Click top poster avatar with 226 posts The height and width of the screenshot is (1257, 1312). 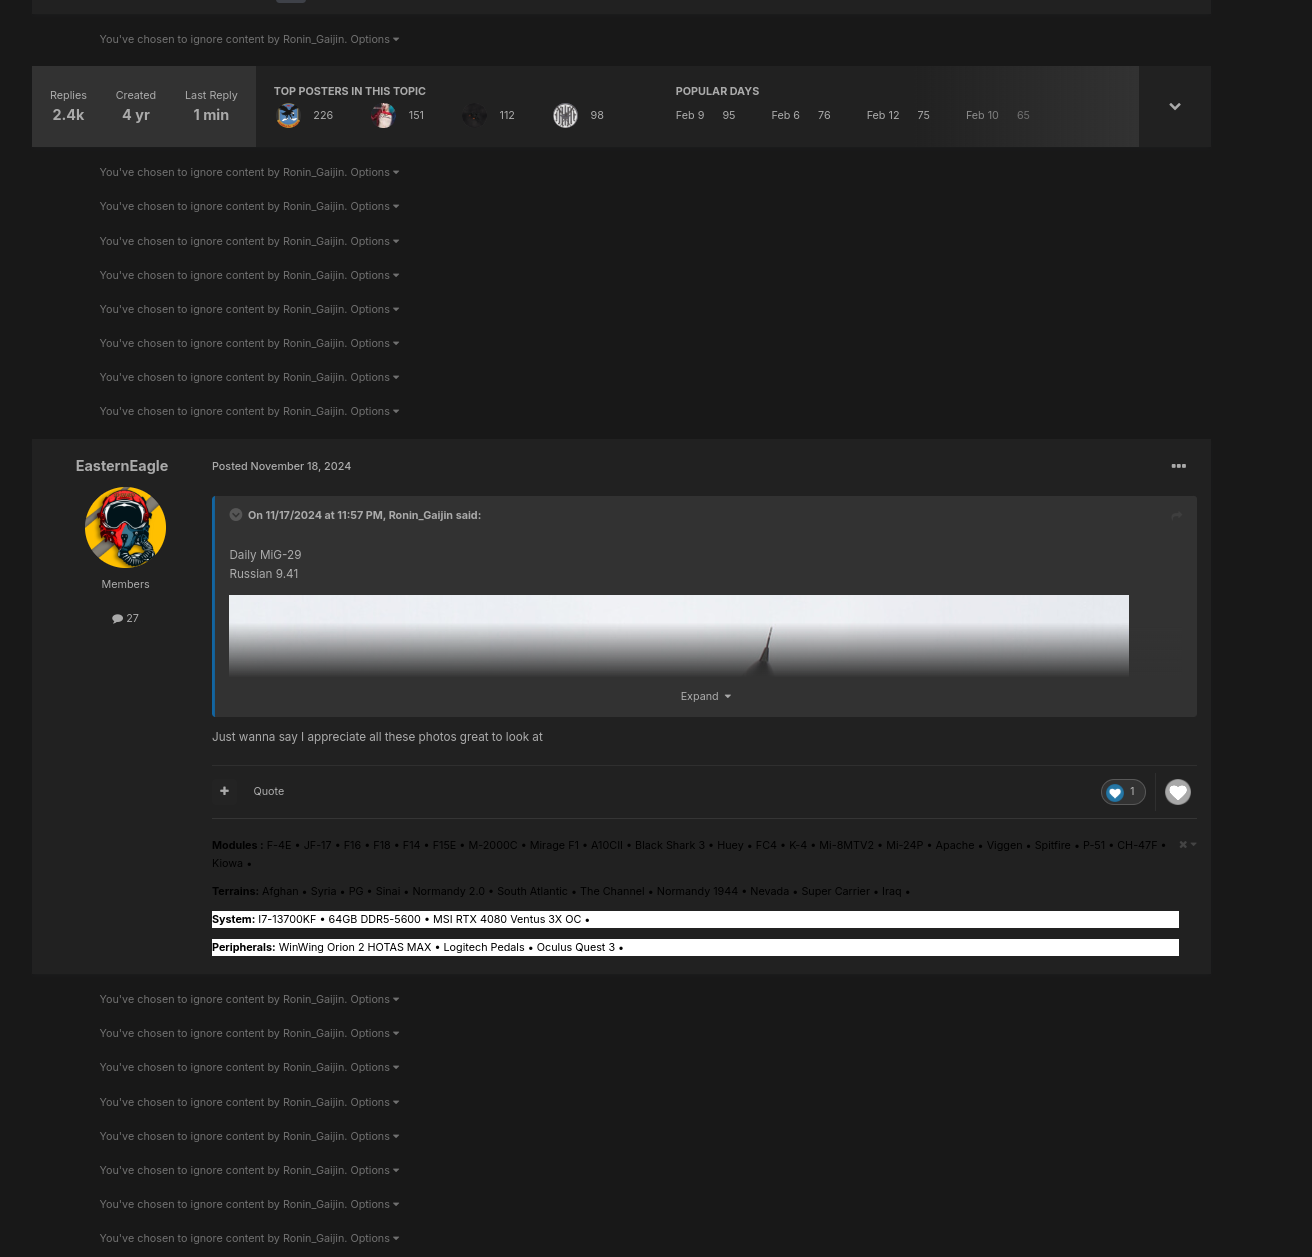point(288,116)
